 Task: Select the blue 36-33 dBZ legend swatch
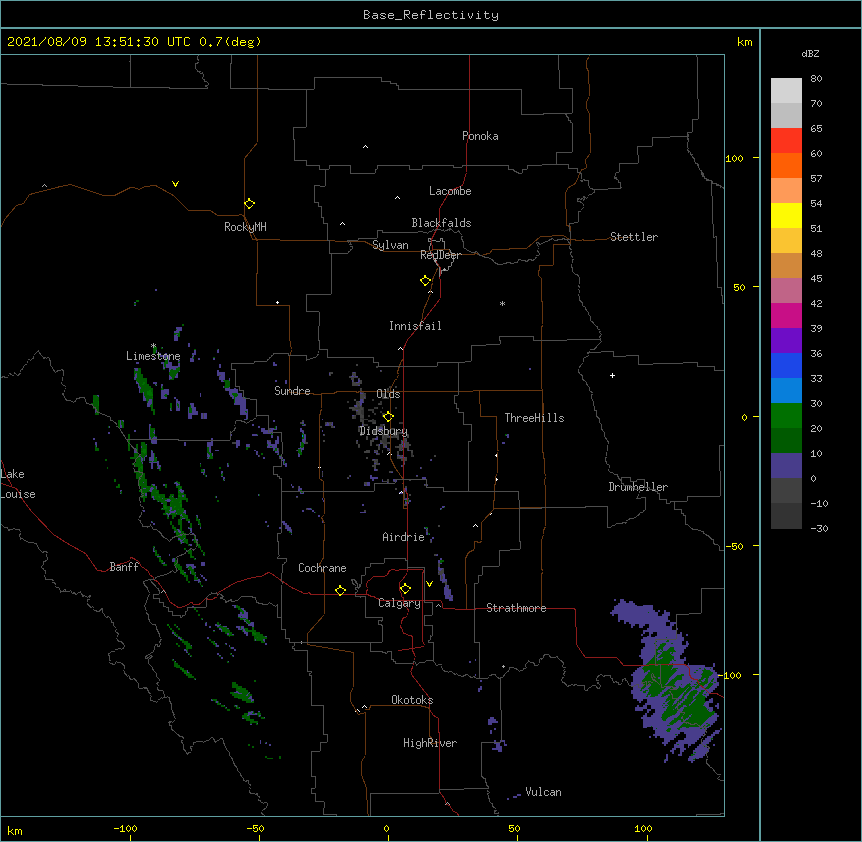786,365
